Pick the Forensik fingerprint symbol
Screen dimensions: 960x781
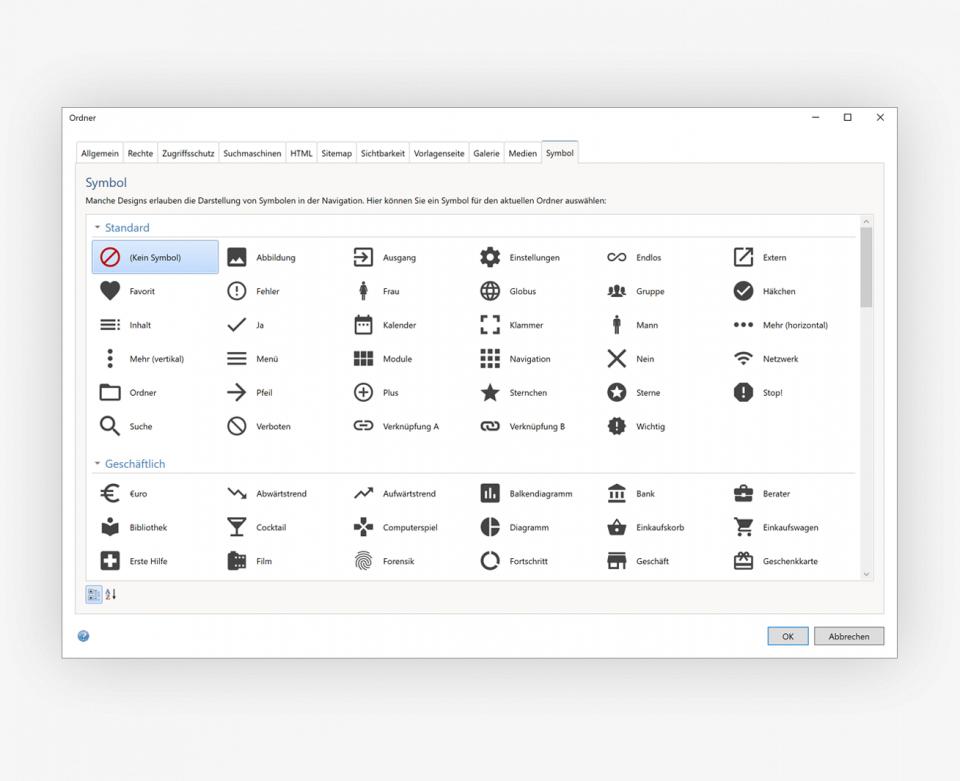(x=363, y=561)
